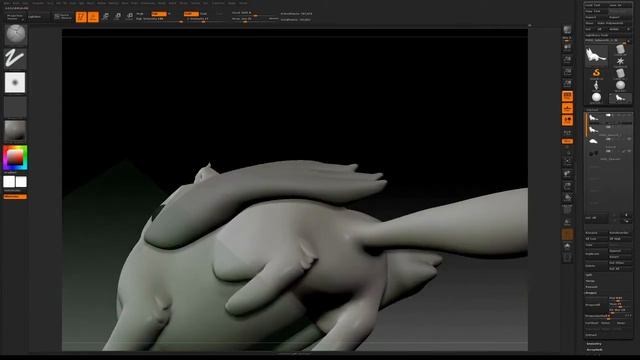Select the large fox tool thumbnail
Screen dimensions: 640x360
point(596,56)
